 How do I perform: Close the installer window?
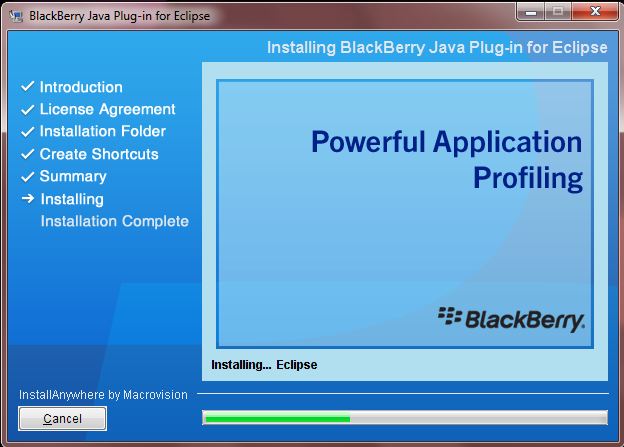click(x=595, y=12)
